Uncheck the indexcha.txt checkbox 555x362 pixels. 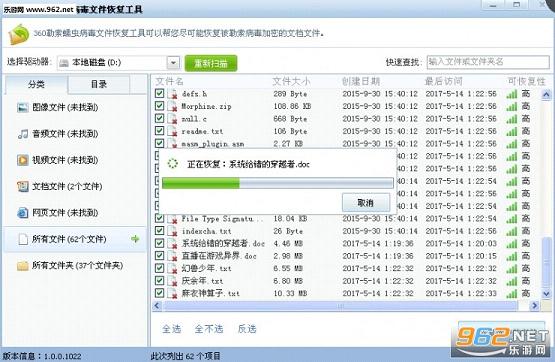click(x=159, y=230)
